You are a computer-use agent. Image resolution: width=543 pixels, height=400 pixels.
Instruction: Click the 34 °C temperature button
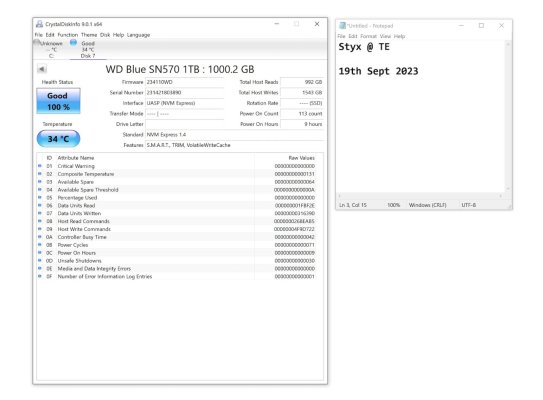point(58,139)
